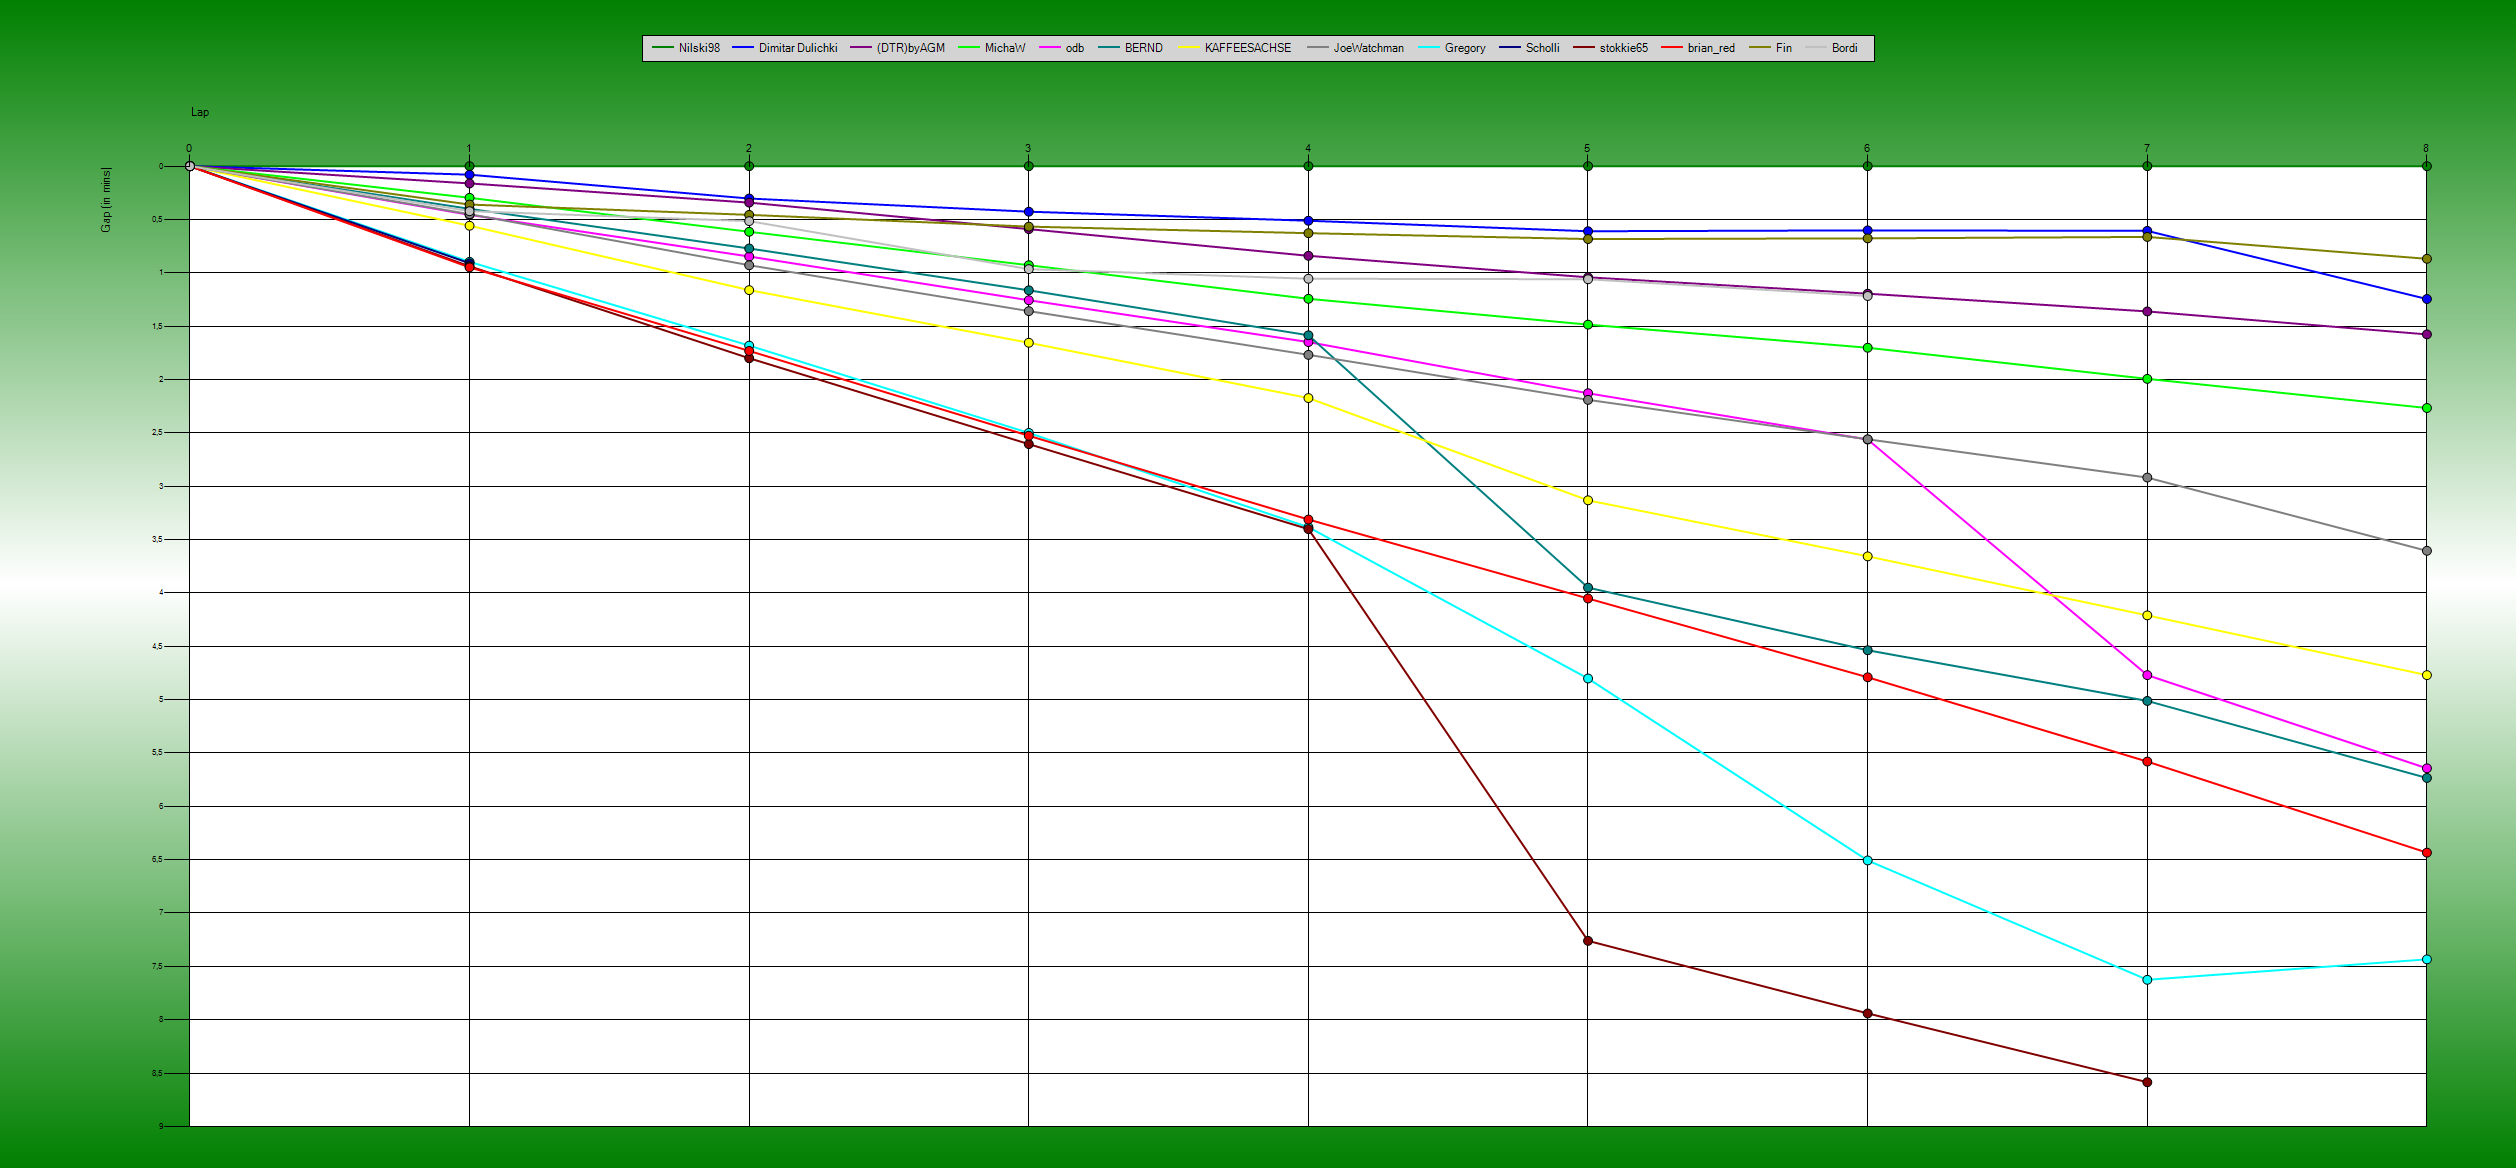The width and height of the screenshot is (2516, 1168).
Task: Click the Lap axis label
Action: tap(199, 112)
